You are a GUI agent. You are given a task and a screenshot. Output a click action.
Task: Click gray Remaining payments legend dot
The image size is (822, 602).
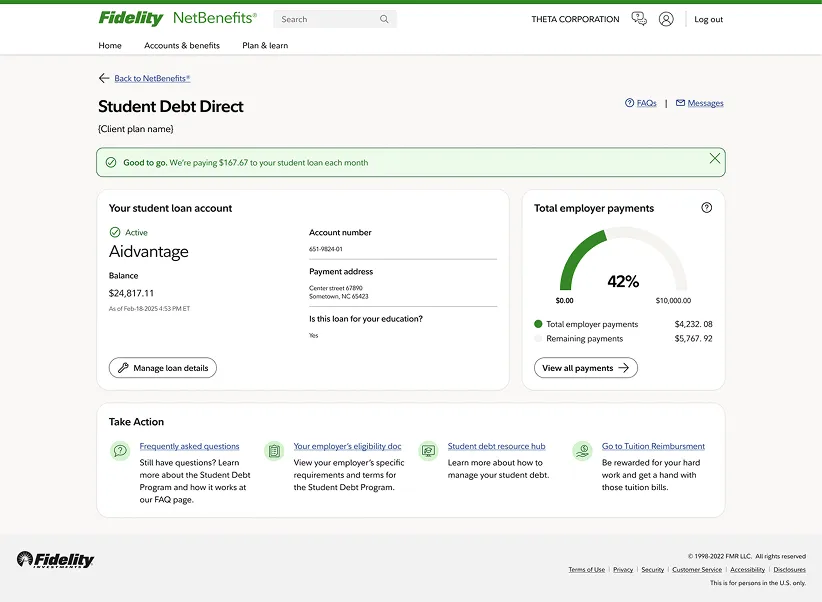tap(538, 338)
